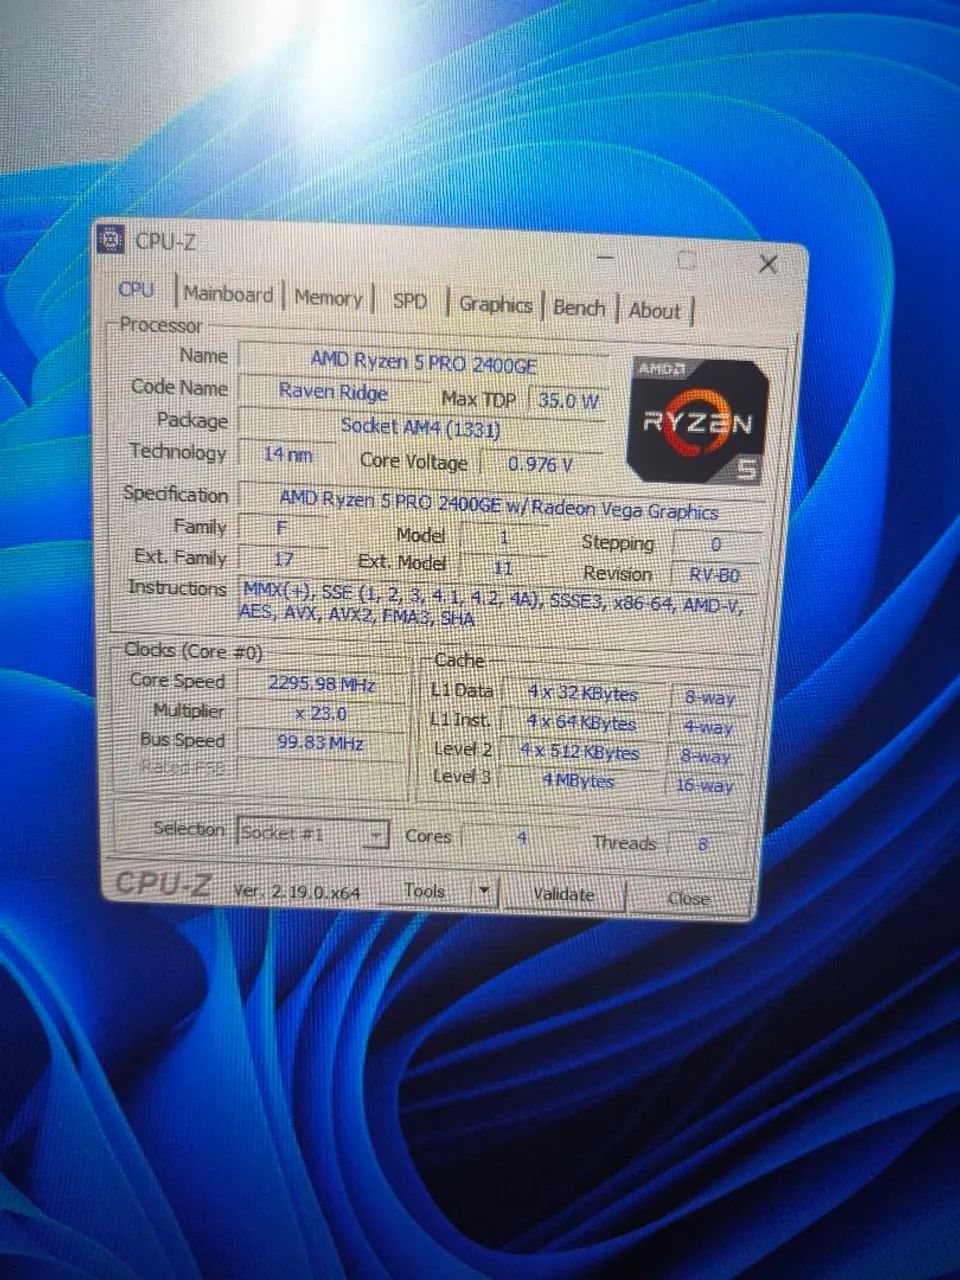Viewport: 960px width, 1280px height.
Task: Click the Code Name value Raven Ridge
Action: 333,391
